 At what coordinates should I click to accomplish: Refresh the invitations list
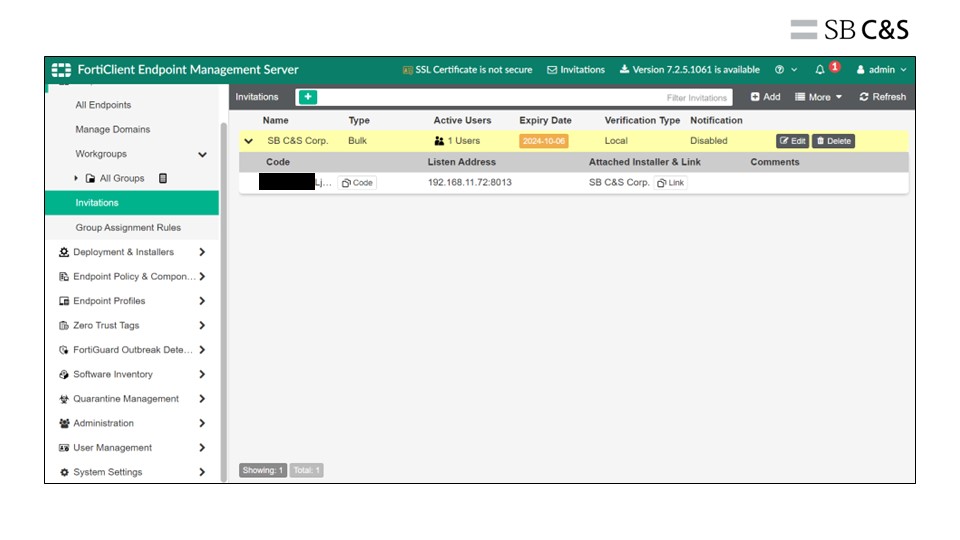tap(882, 97)
